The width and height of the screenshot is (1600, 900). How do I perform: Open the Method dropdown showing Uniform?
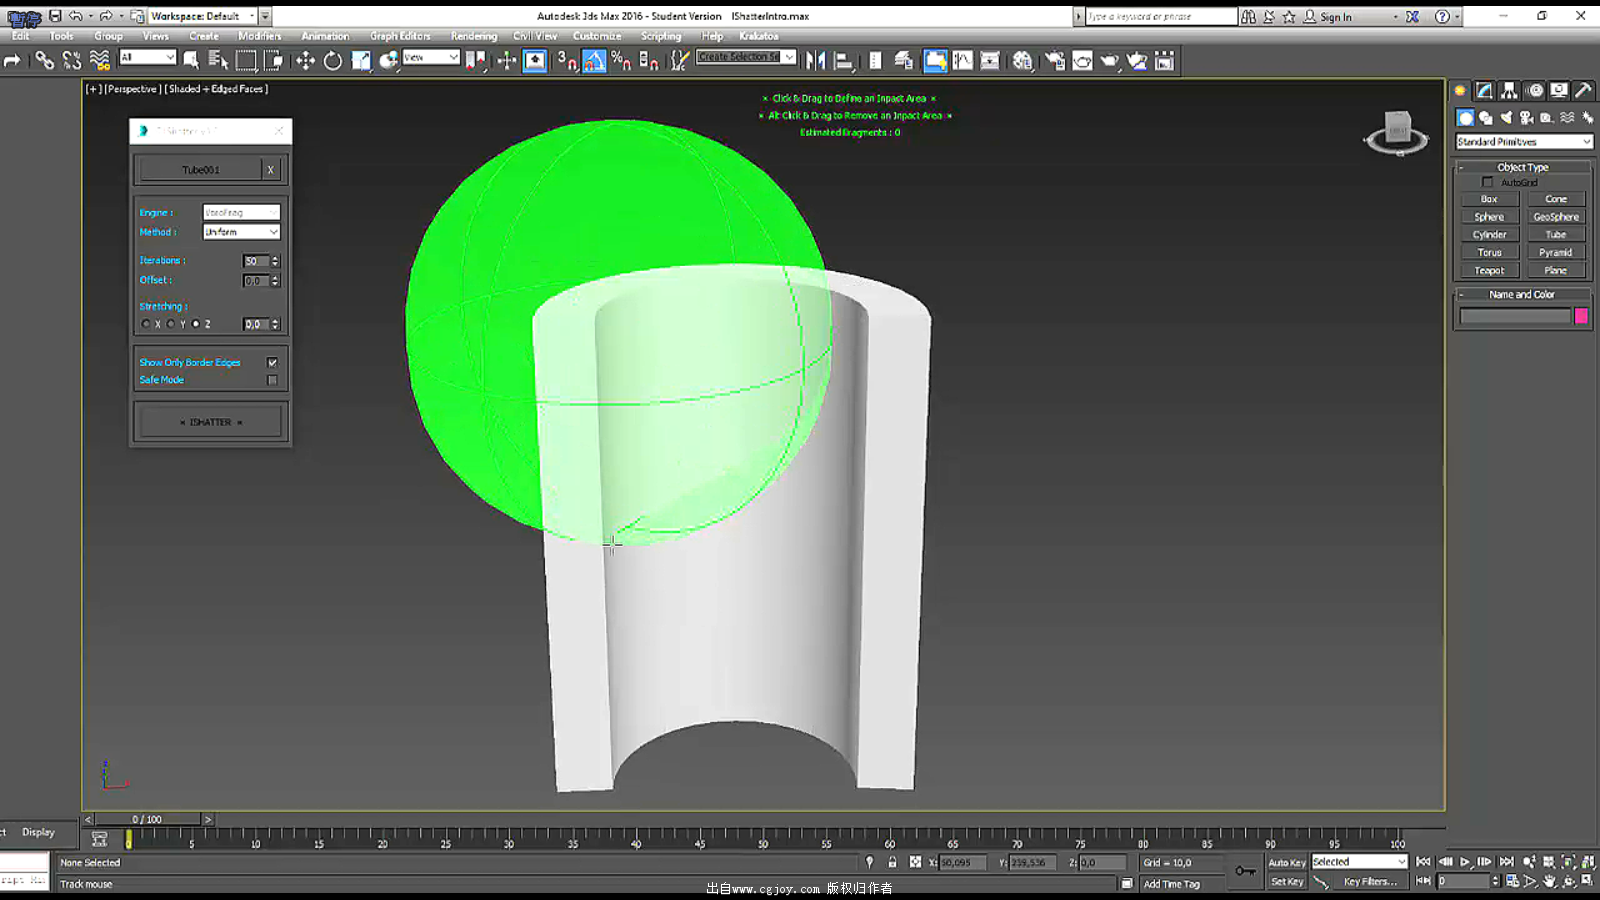point(241,232)
